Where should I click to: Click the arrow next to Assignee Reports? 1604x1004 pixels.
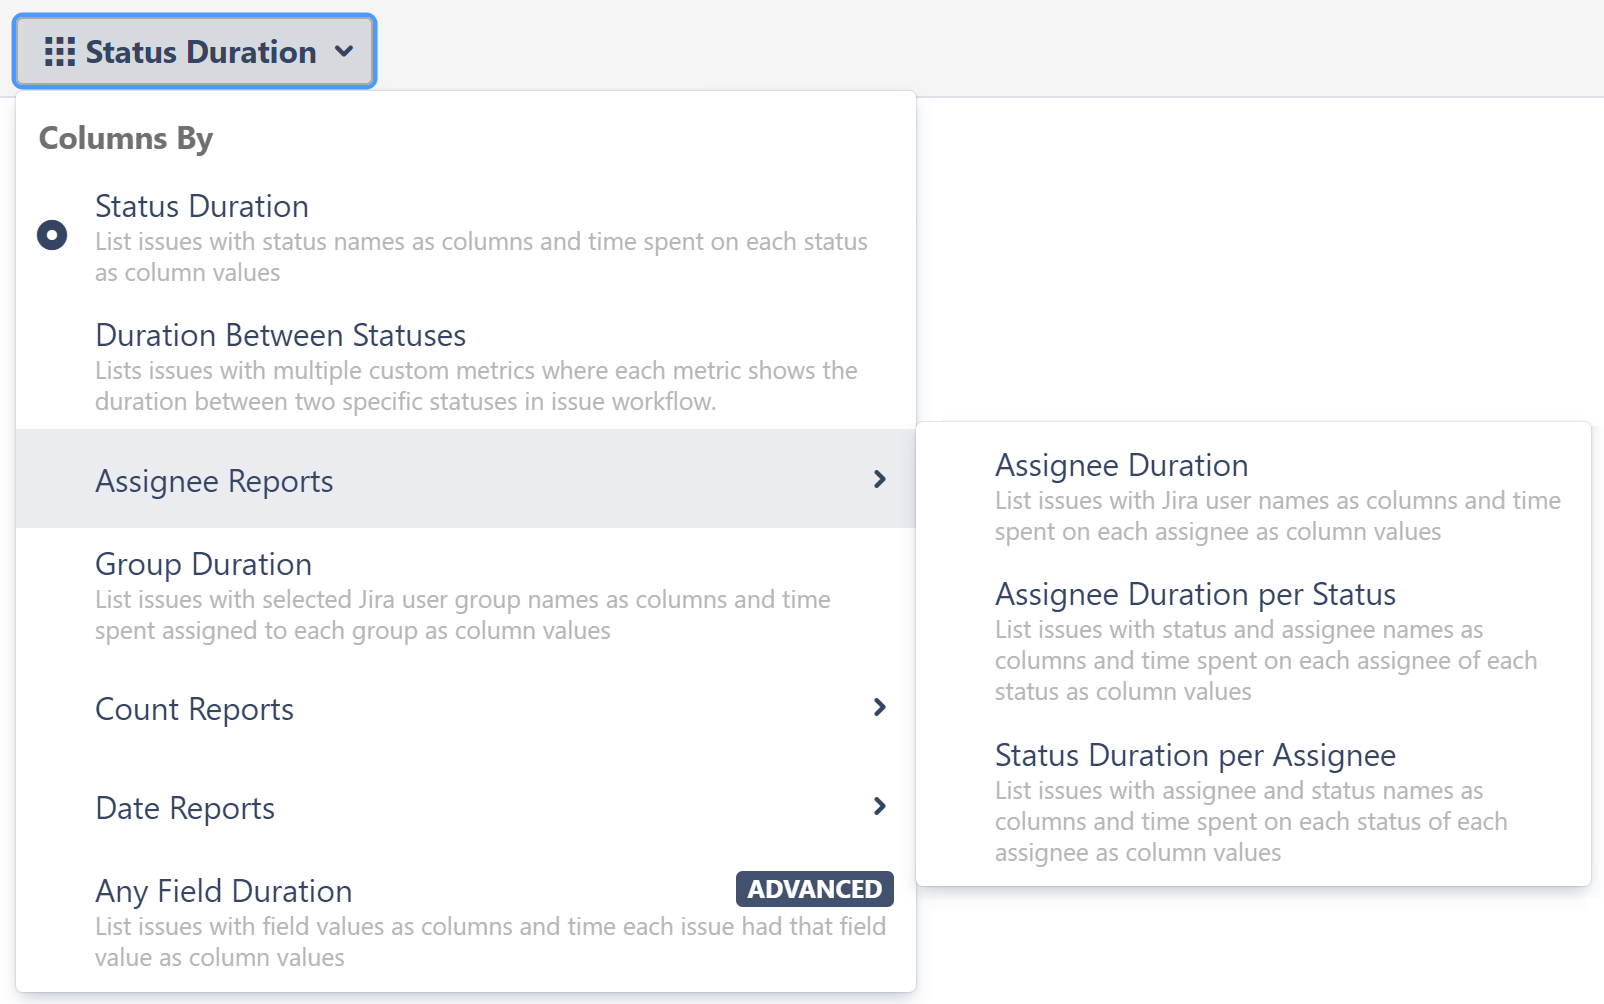[x=879, y=480]
